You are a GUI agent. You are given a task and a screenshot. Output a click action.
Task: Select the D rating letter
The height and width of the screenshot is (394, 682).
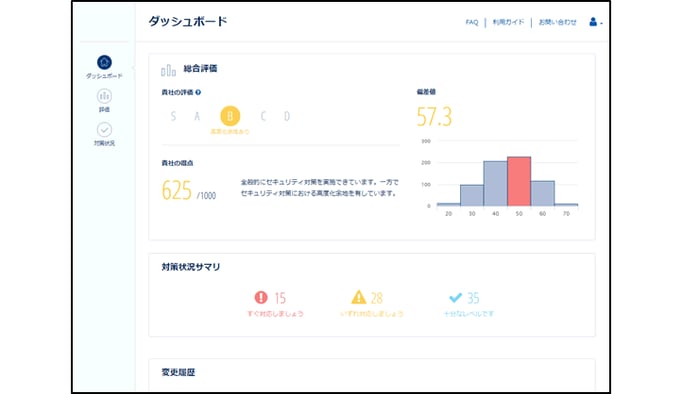click(x=287, y=116)
